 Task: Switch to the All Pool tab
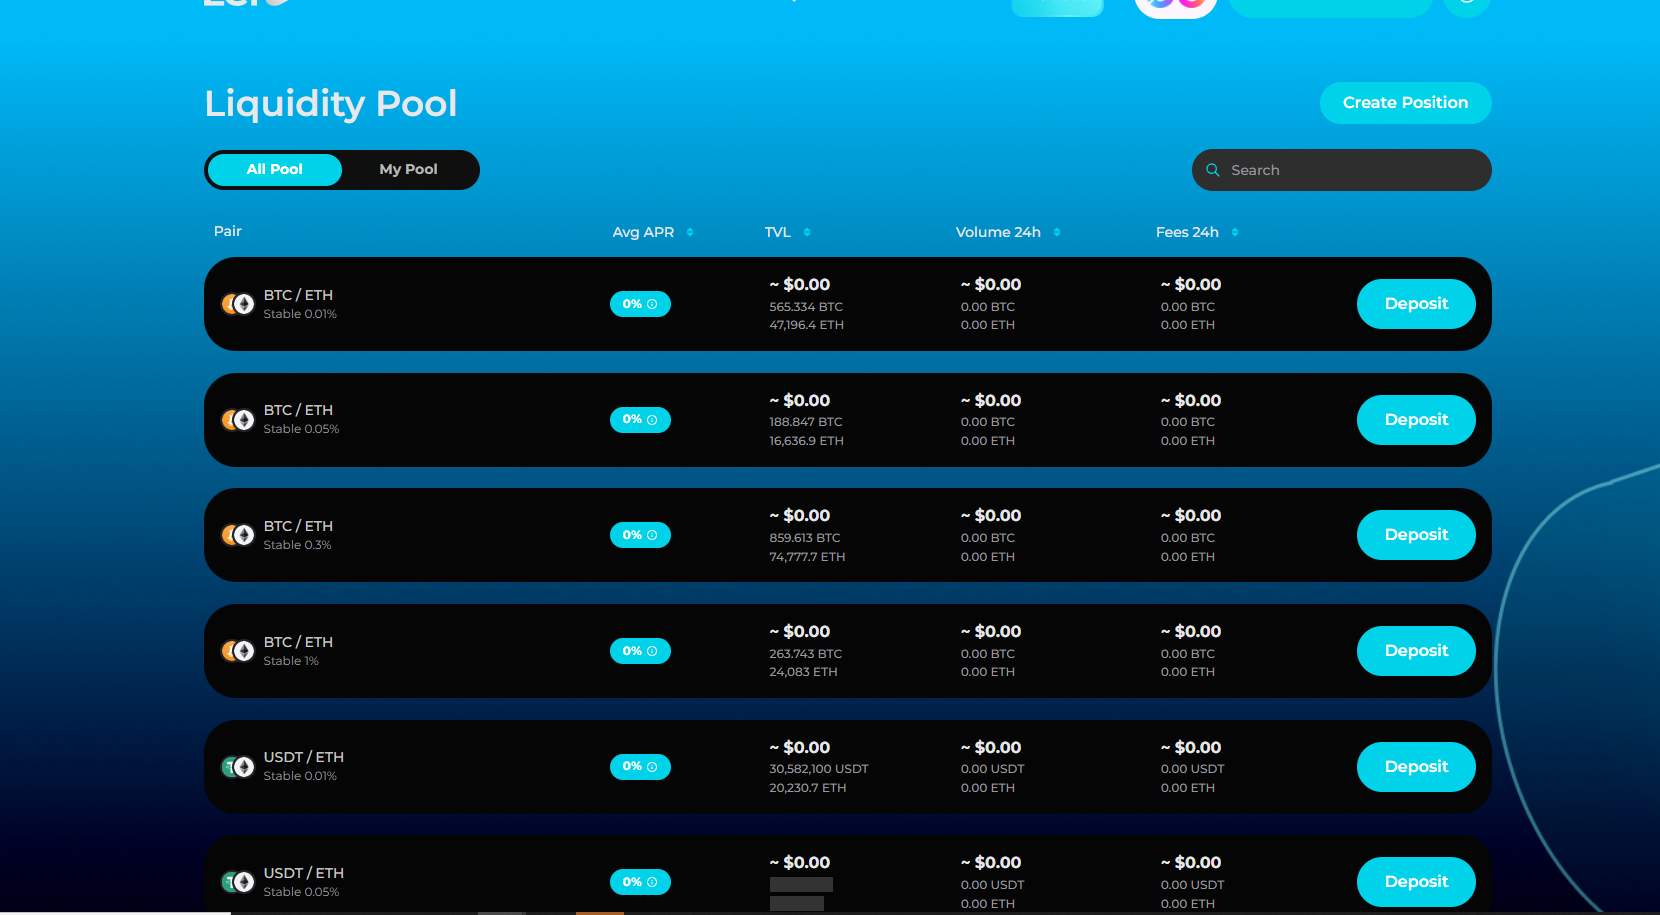click(275, 169)
